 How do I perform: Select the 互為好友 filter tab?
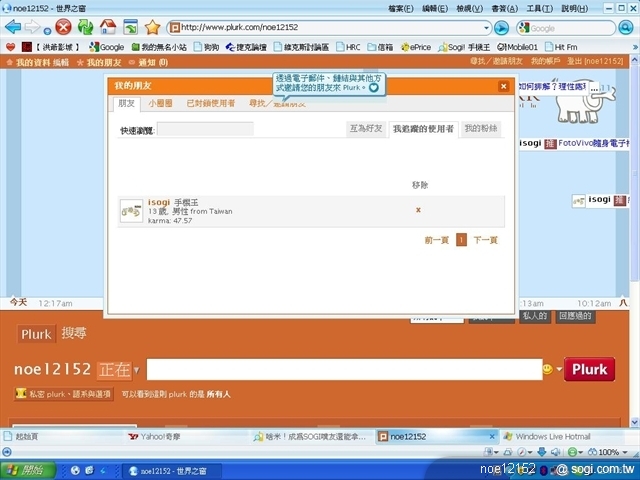[364, 129]
